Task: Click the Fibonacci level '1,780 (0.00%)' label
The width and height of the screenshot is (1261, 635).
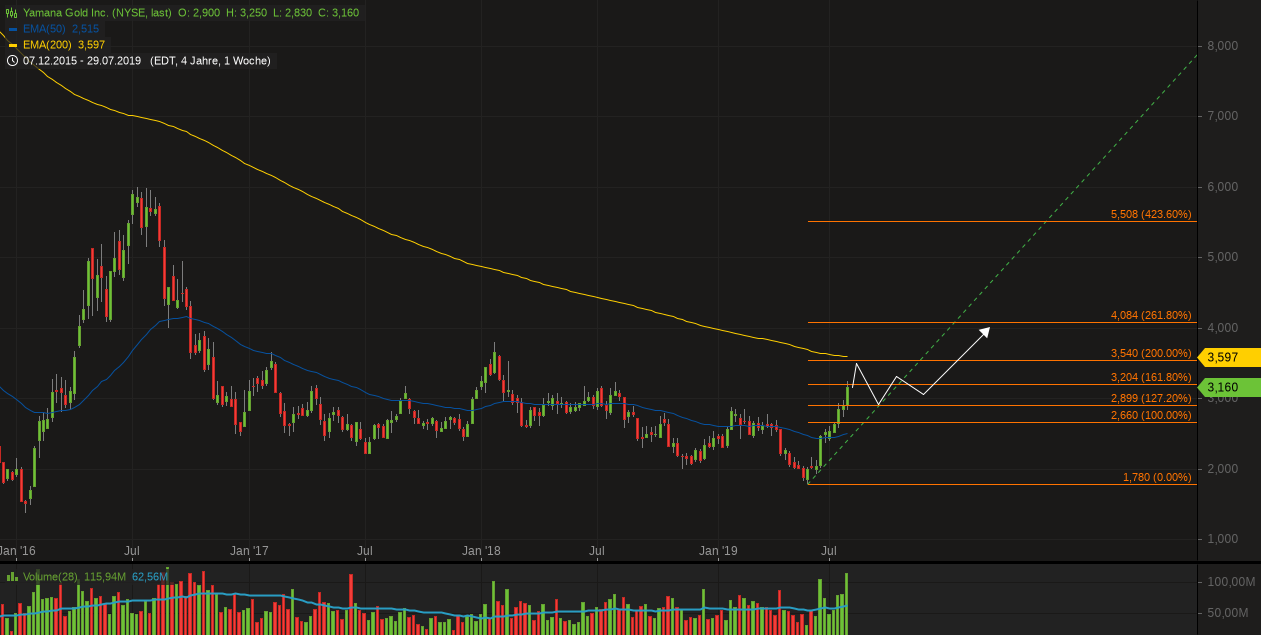Action: coord(1156,478)
